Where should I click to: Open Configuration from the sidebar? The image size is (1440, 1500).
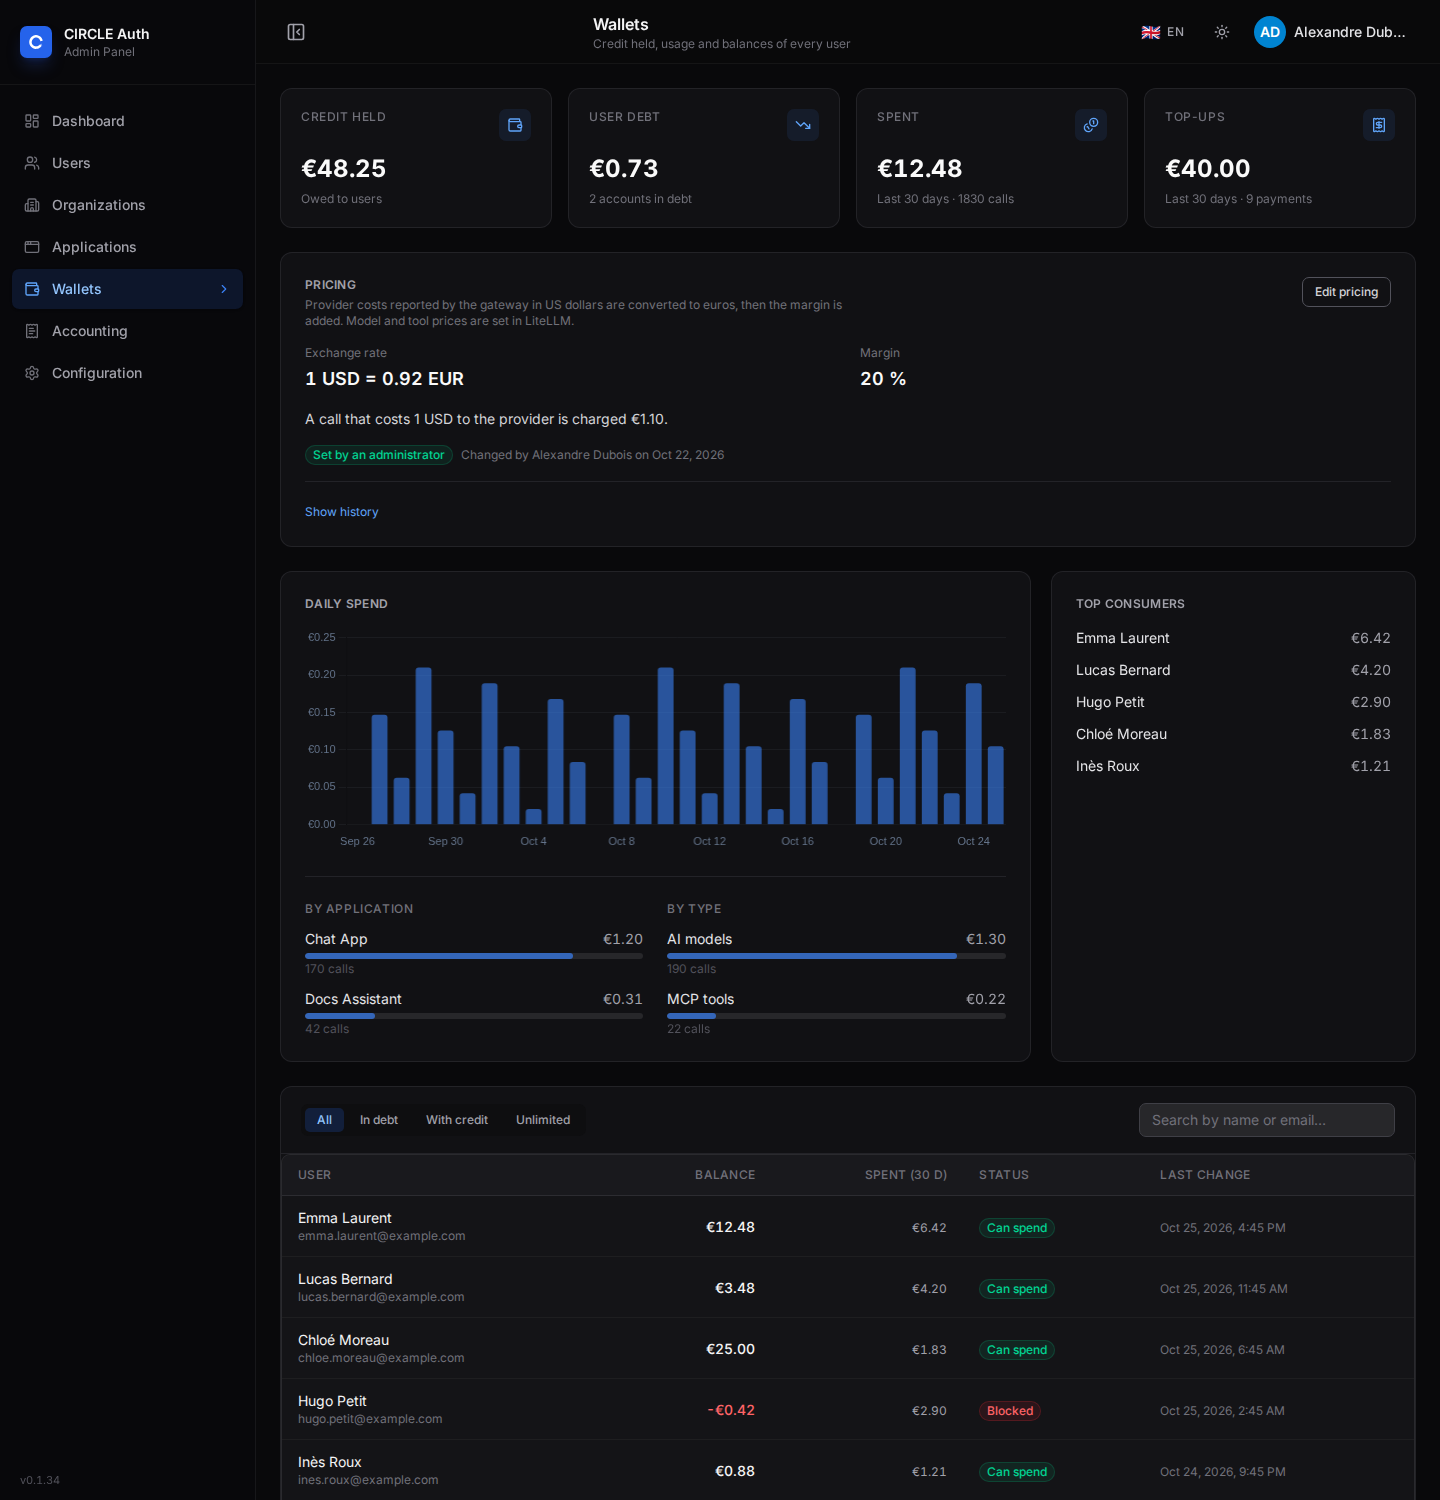(x=127, y=373)
